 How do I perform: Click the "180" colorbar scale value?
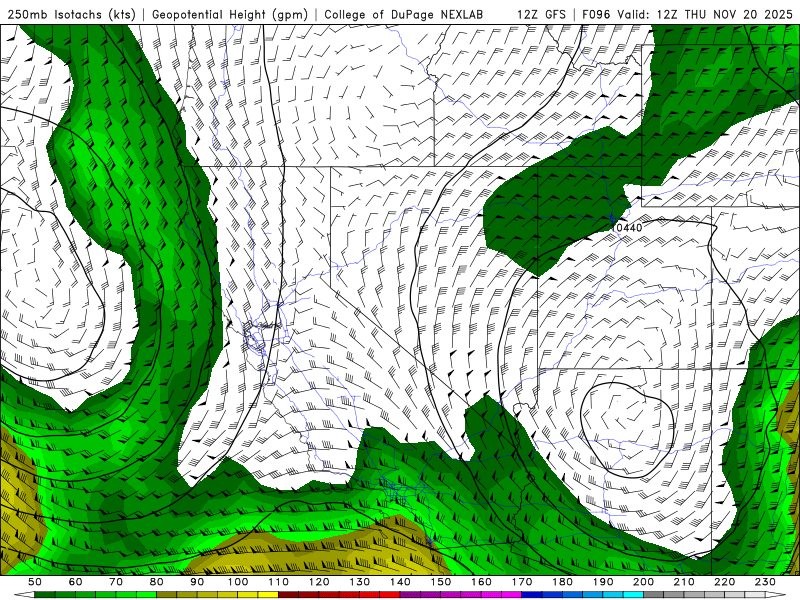tap(563, 582)
